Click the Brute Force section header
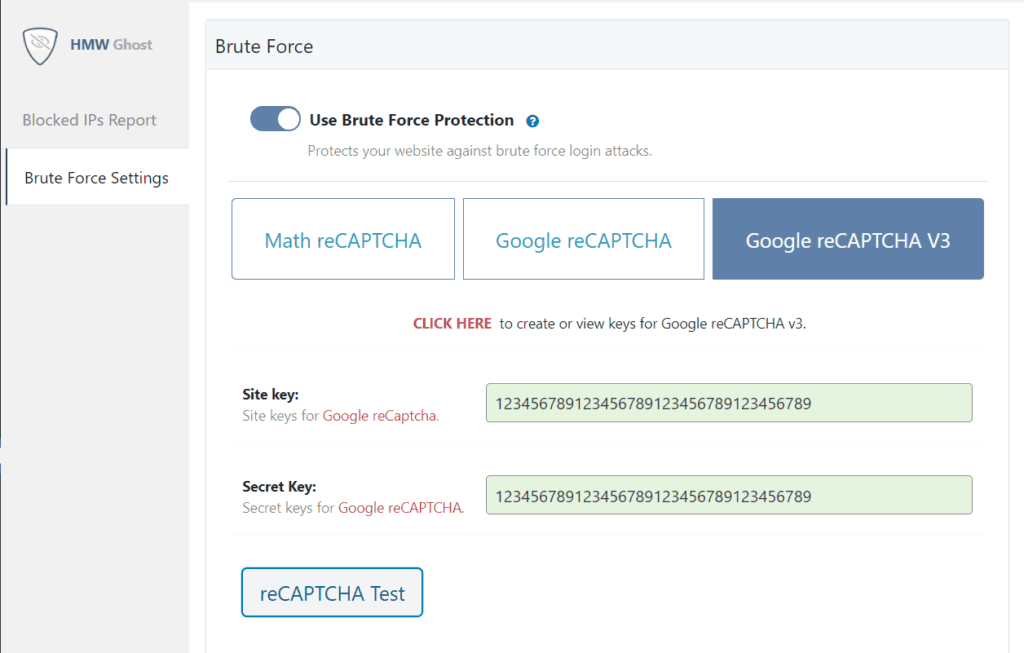 [x=264, y=46]
